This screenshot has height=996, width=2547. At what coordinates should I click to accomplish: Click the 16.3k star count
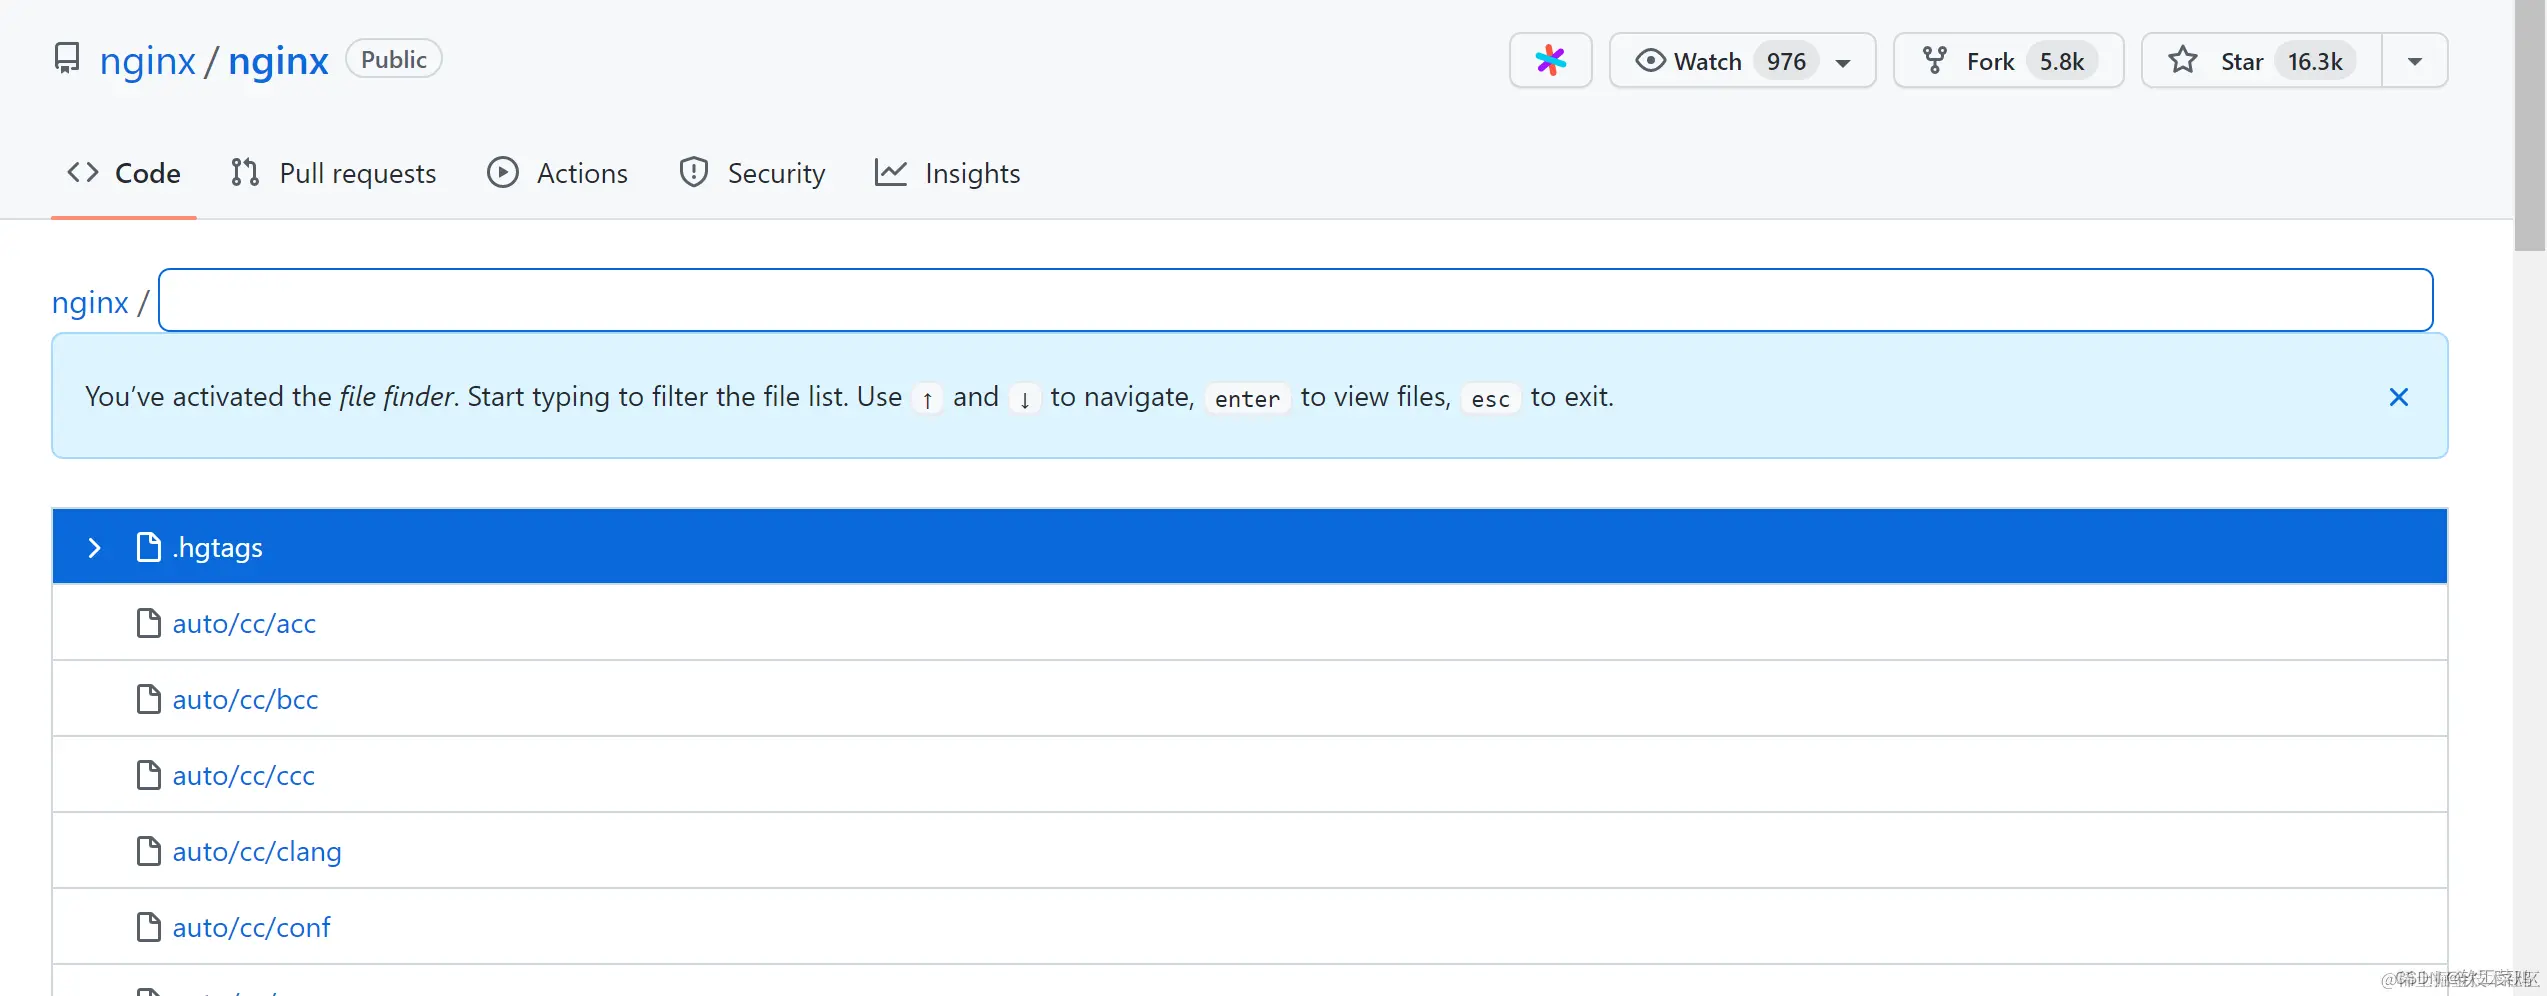pyautogui.click(x=2315, y=61)
